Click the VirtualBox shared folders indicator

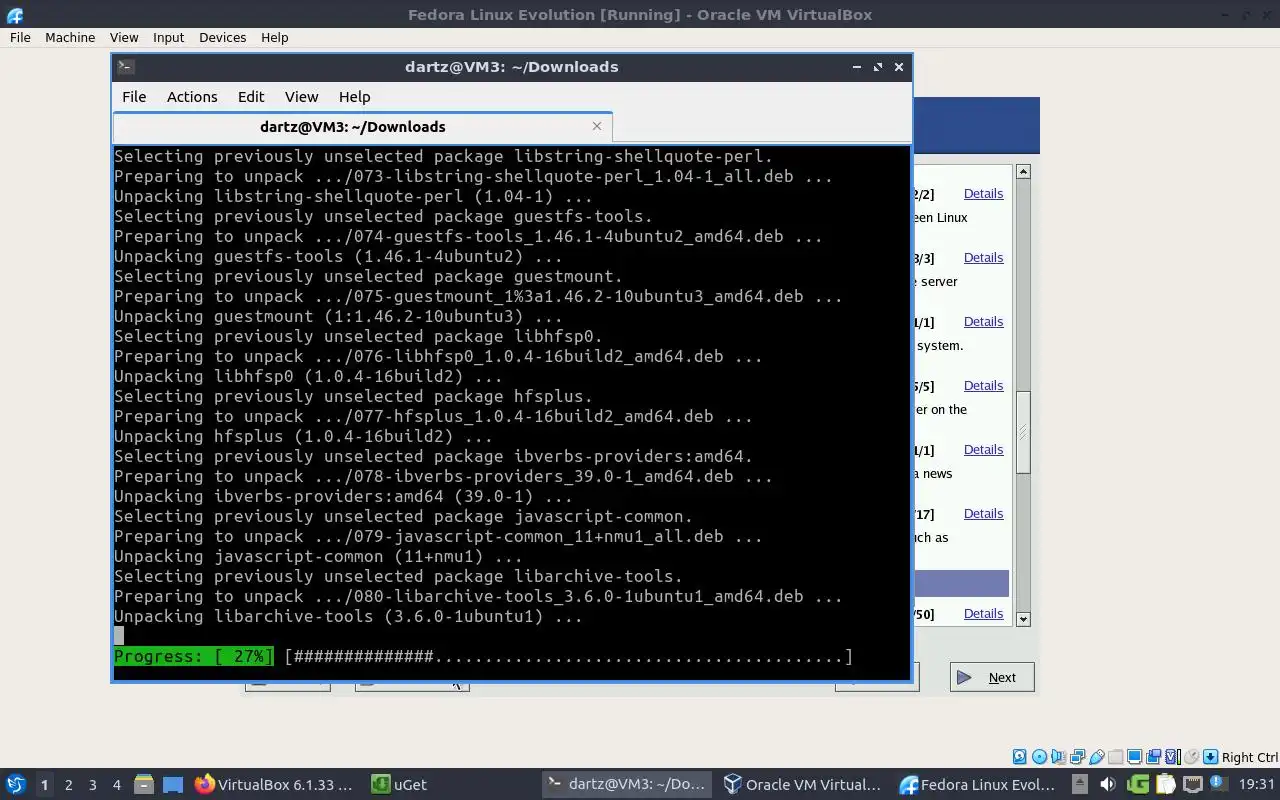(x=1115, y=757)
